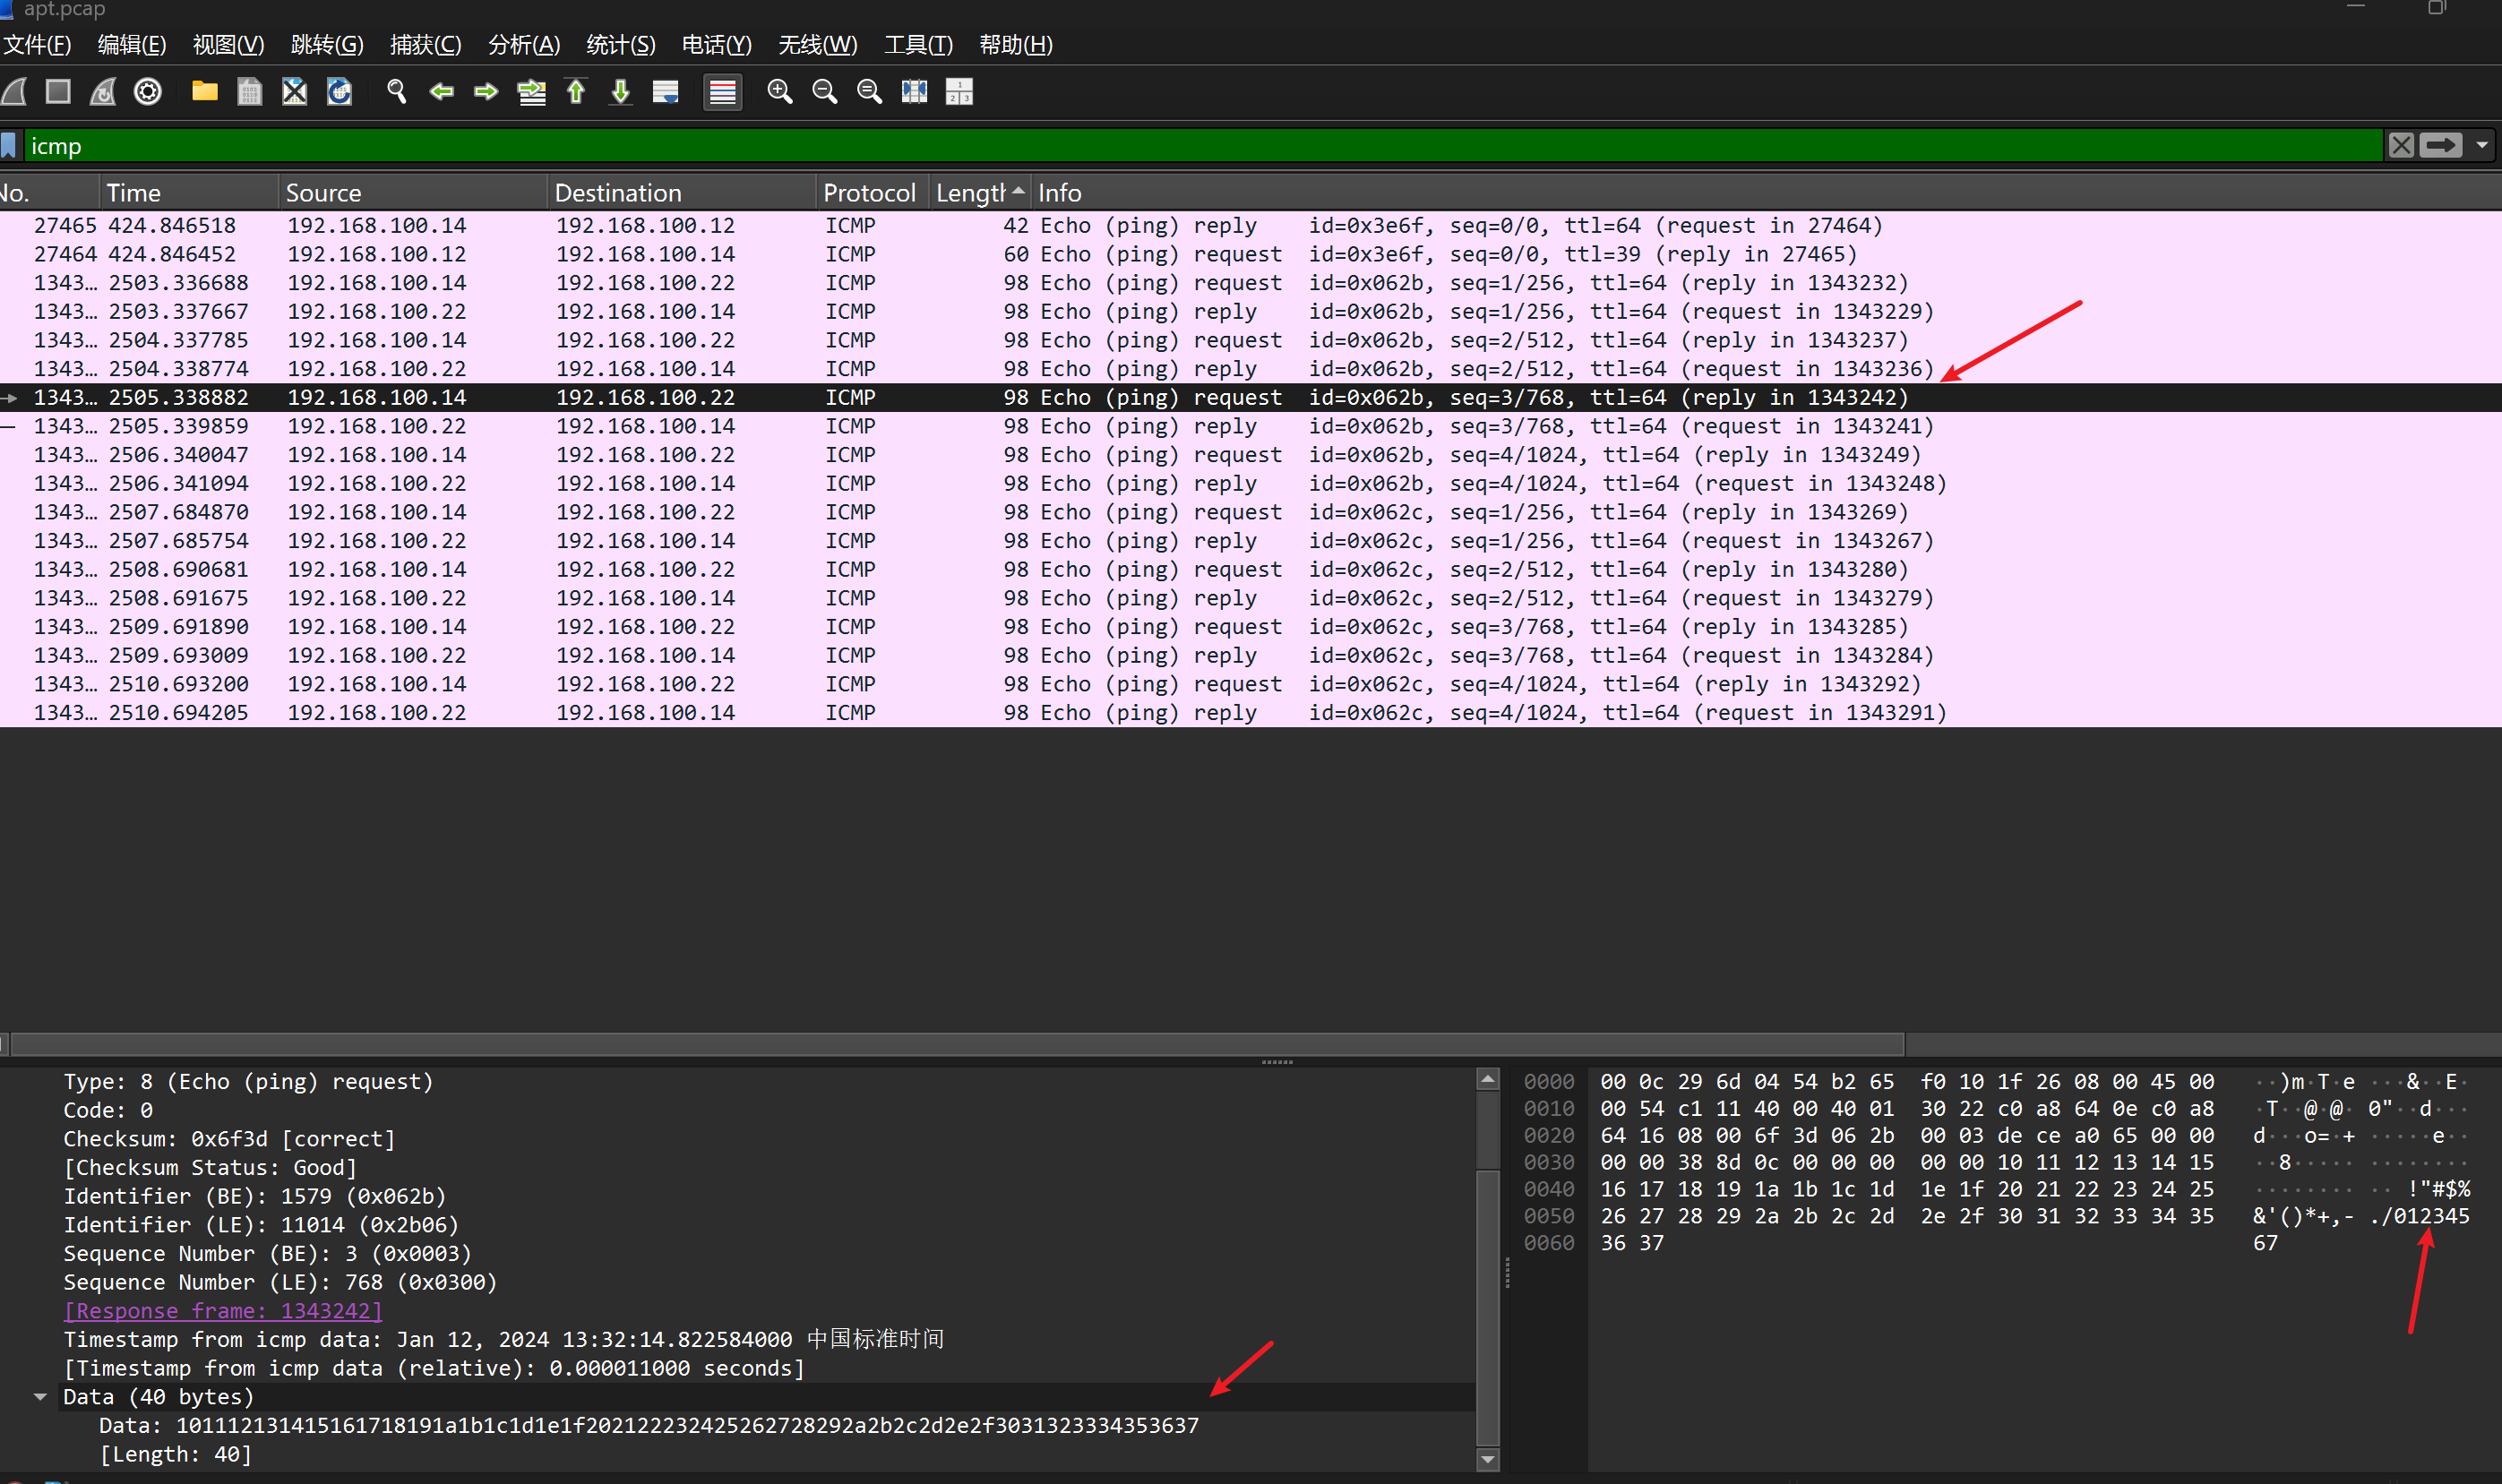Click the go to specific packet icon

531,92
